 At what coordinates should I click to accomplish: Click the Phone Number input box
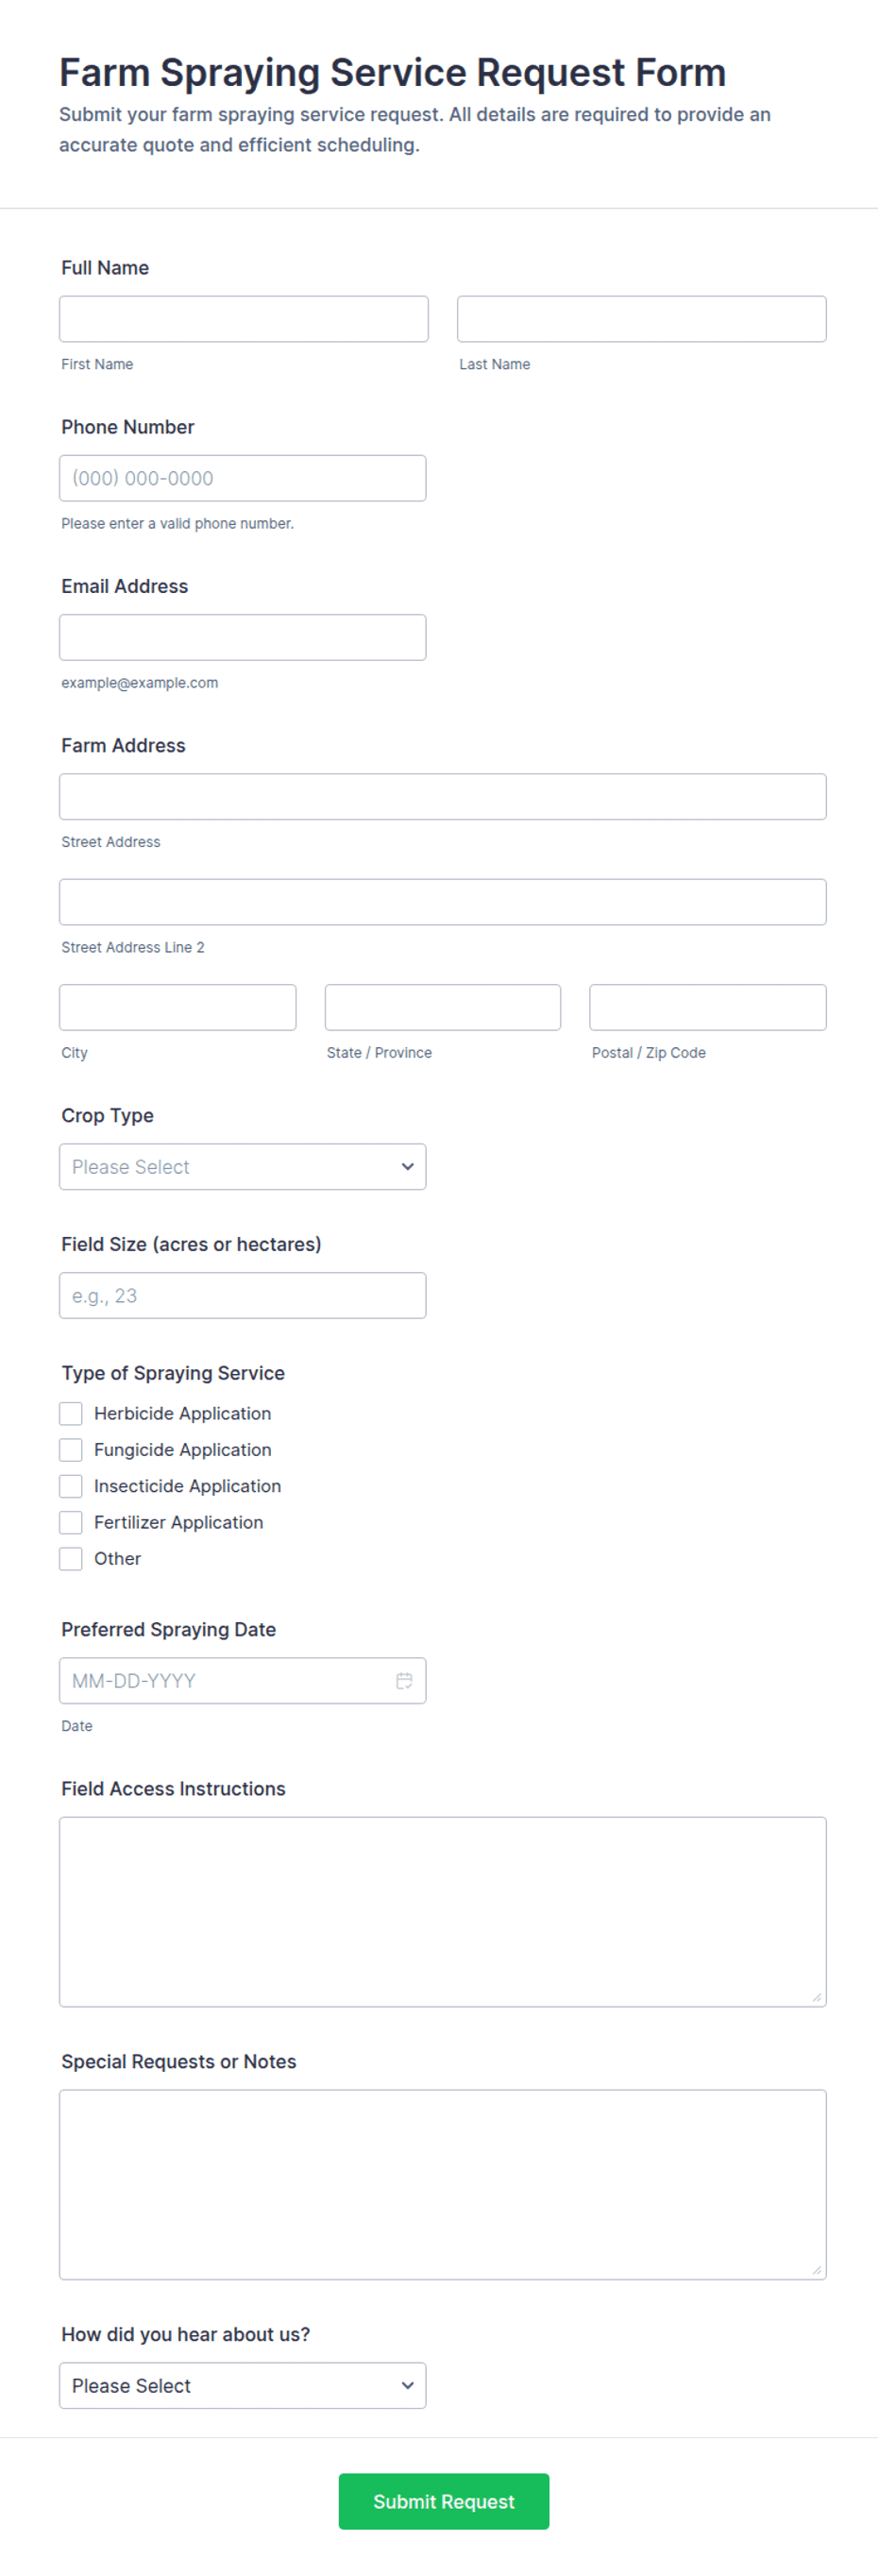pos(243,478)
